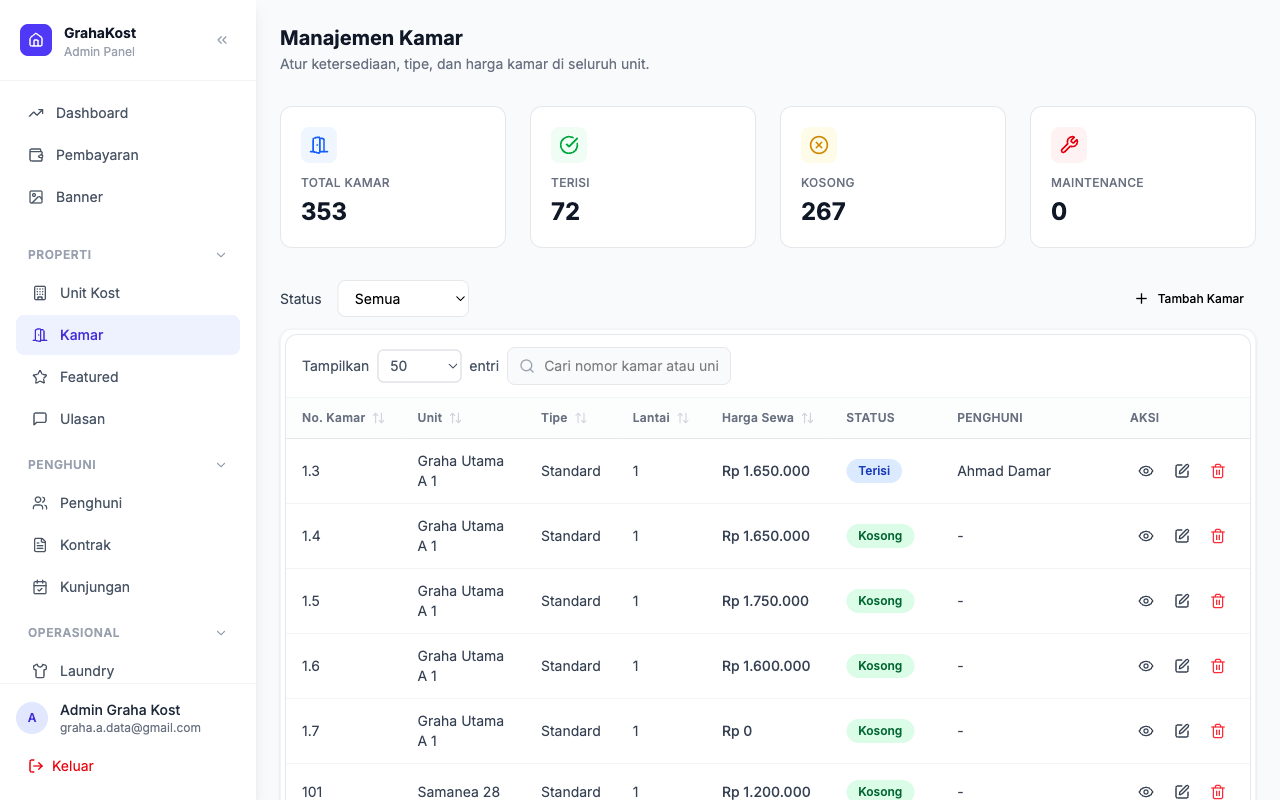Navigate to Kontrak page
The width and height of the screenshot is (1280, 800).
click(128, 545)
